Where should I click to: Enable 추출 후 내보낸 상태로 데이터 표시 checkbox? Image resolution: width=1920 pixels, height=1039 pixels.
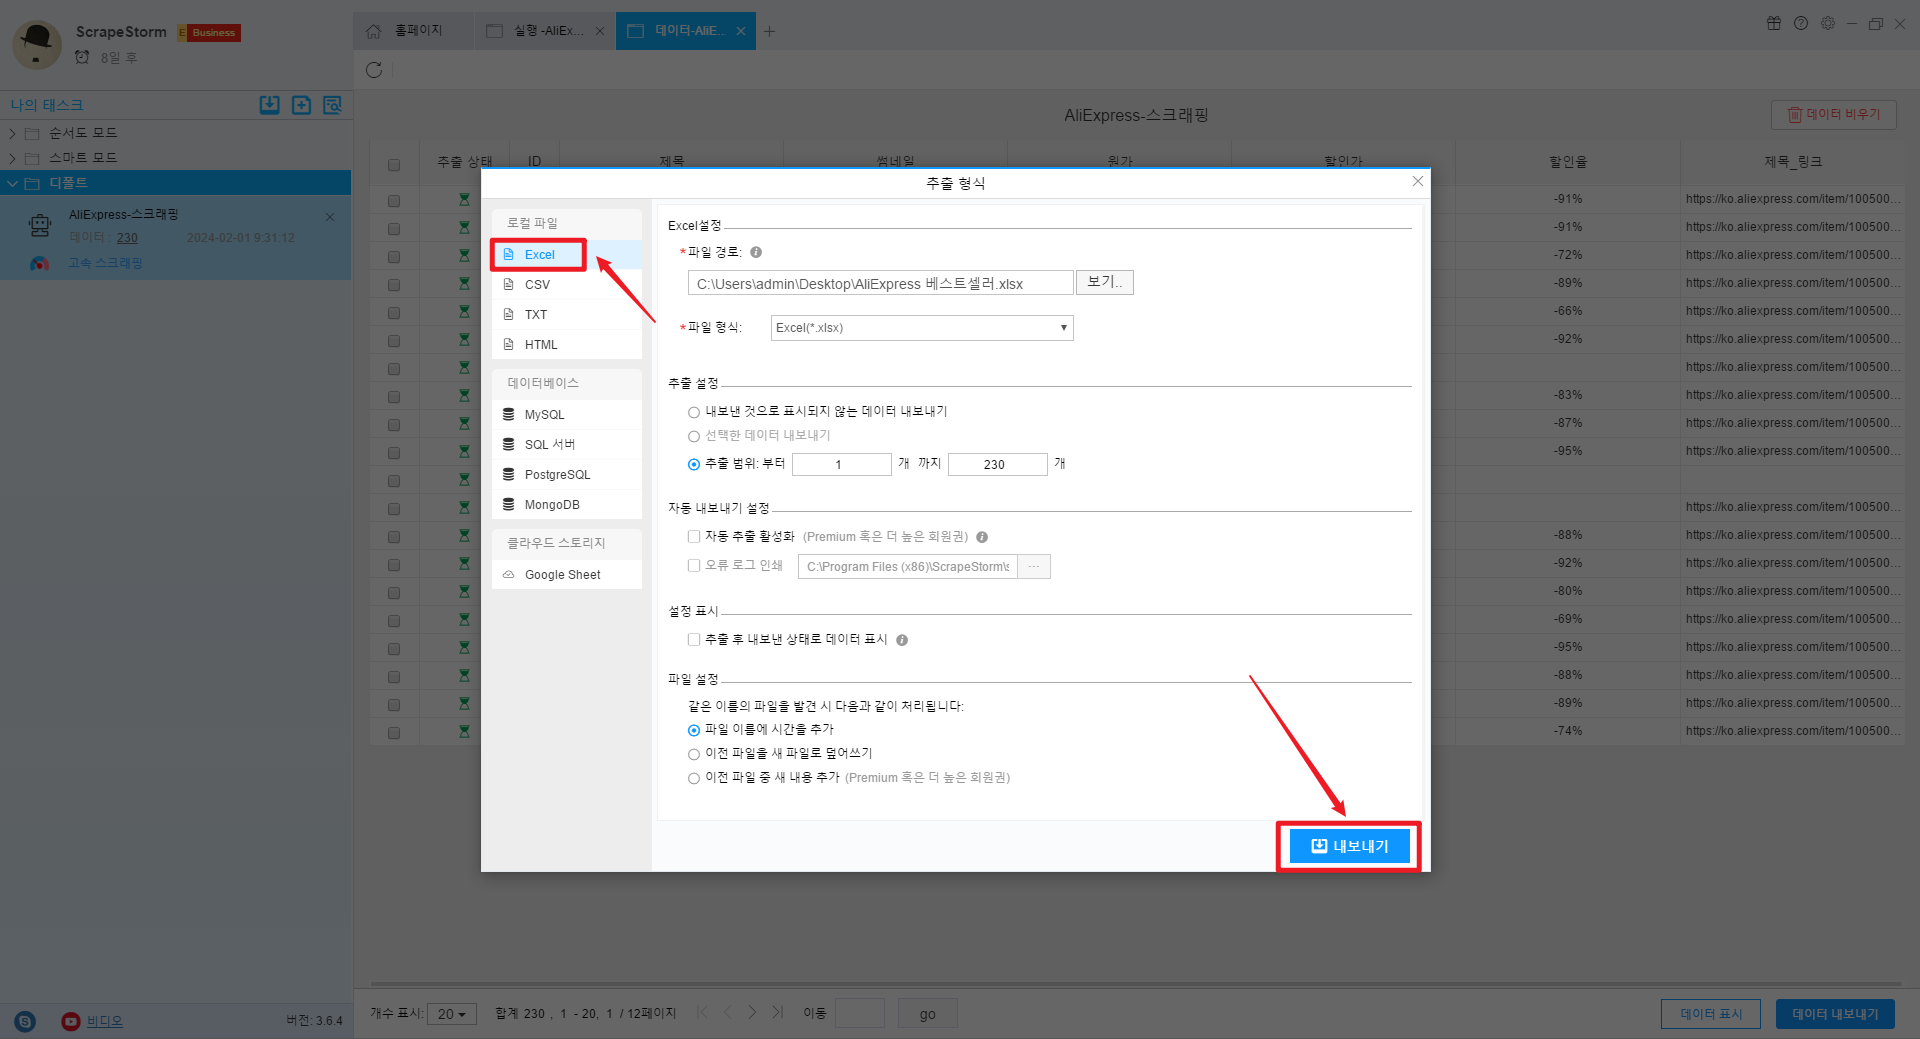[694, 640]
